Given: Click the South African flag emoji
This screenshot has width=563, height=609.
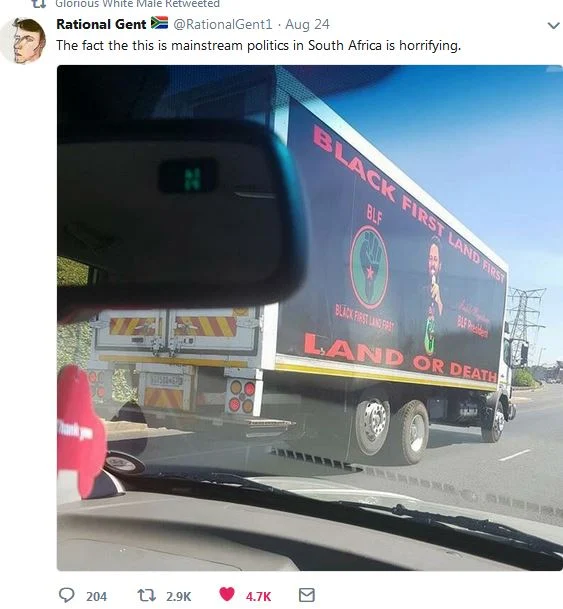Looking at the screenshot, I should tap(159, 23).
